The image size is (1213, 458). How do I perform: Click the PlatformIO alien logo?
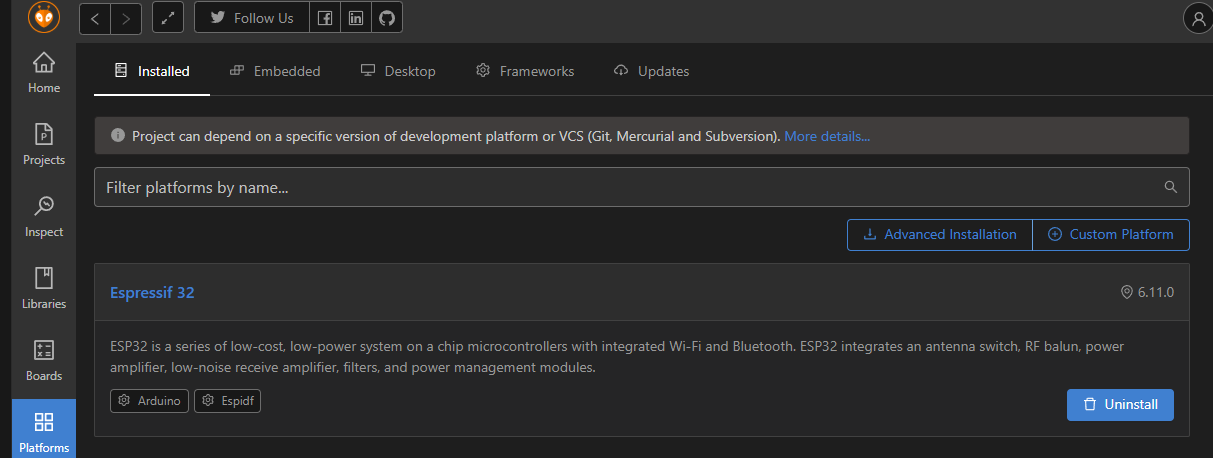tap(44, 17)
